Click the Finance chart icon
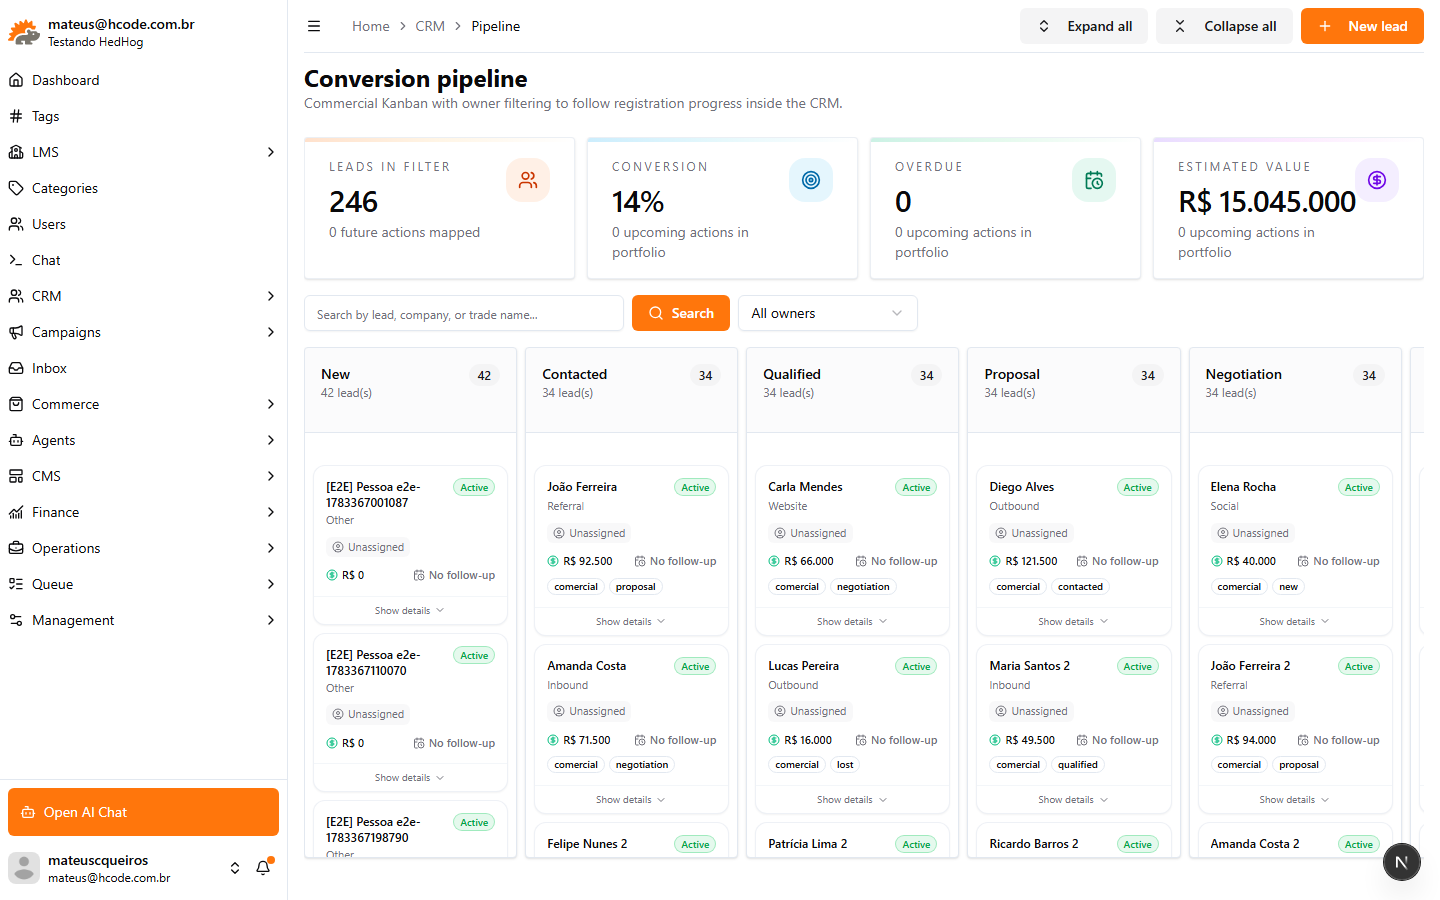Image resolution: width=1440 pixels, height=900 pixels. pos(16,512)
